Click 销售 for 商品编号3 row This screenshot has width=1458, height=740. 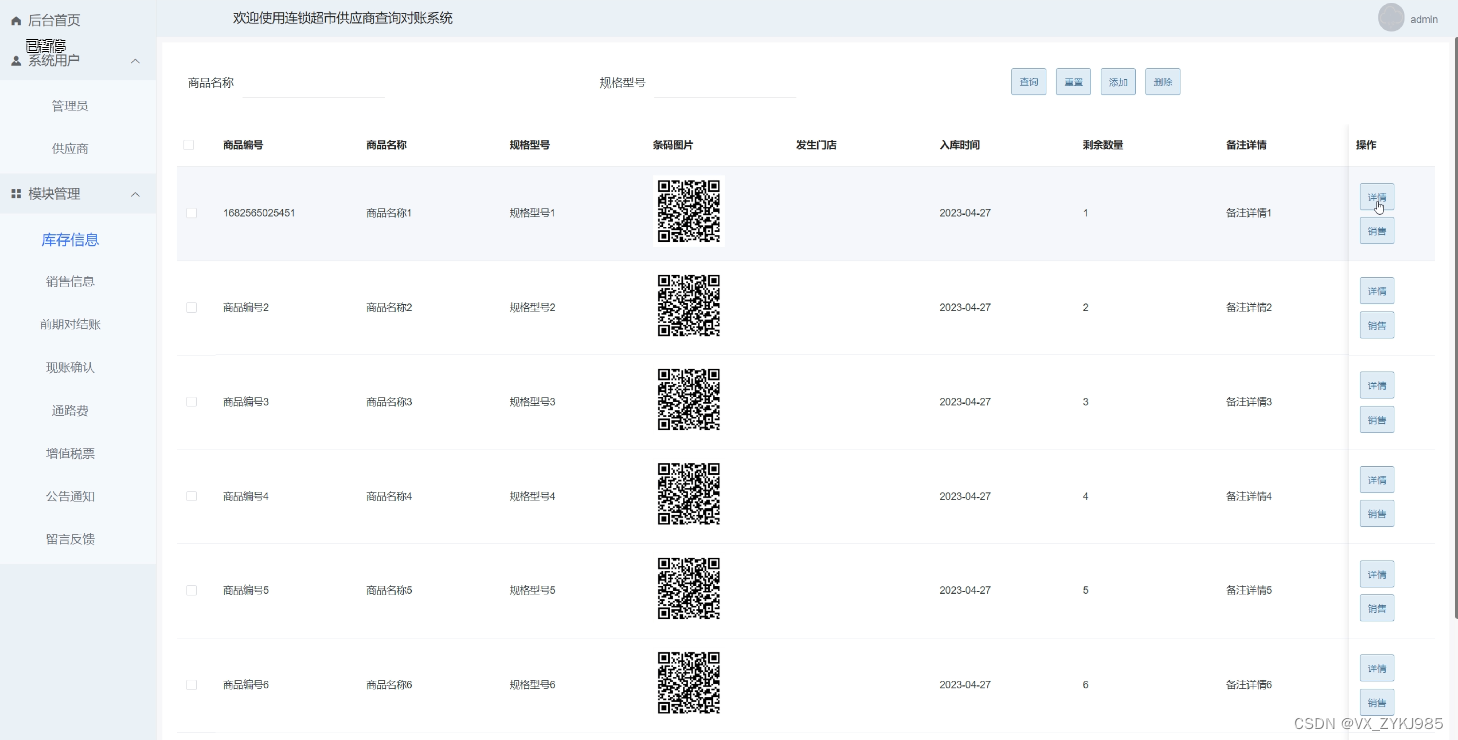[1377, 419]
